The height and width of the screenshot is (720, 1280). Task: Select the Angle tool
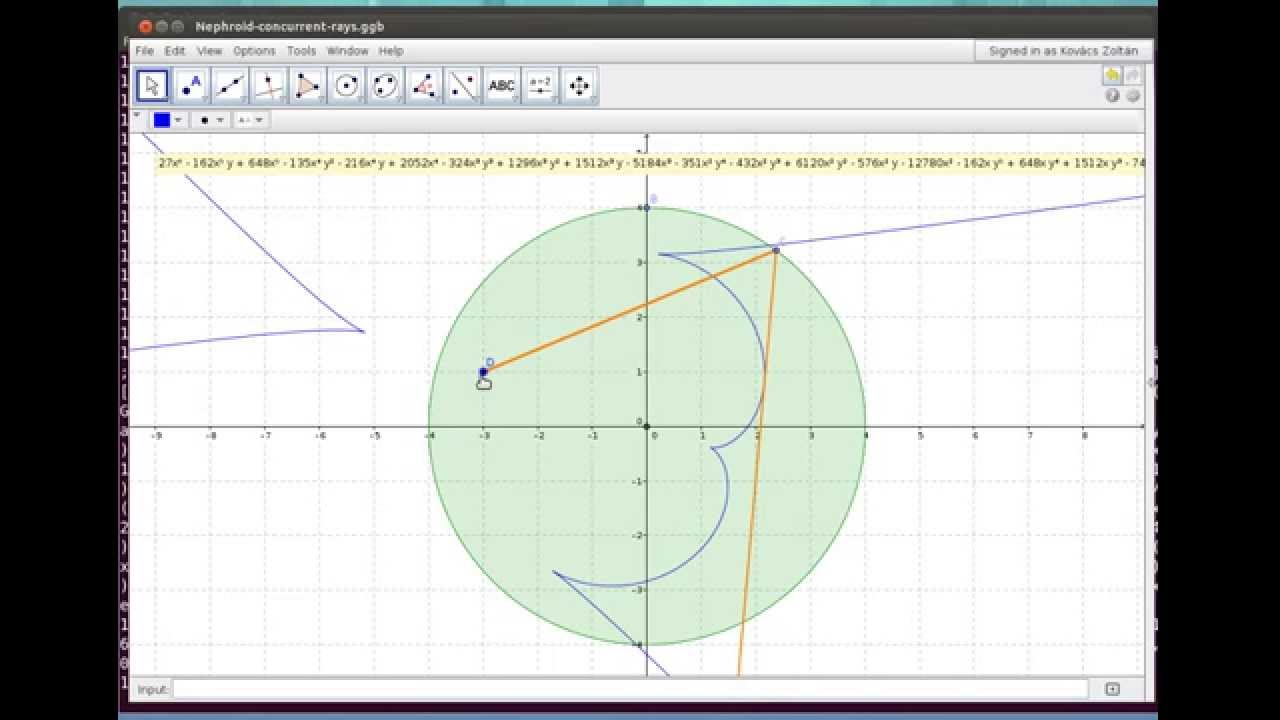click(424, 86)
